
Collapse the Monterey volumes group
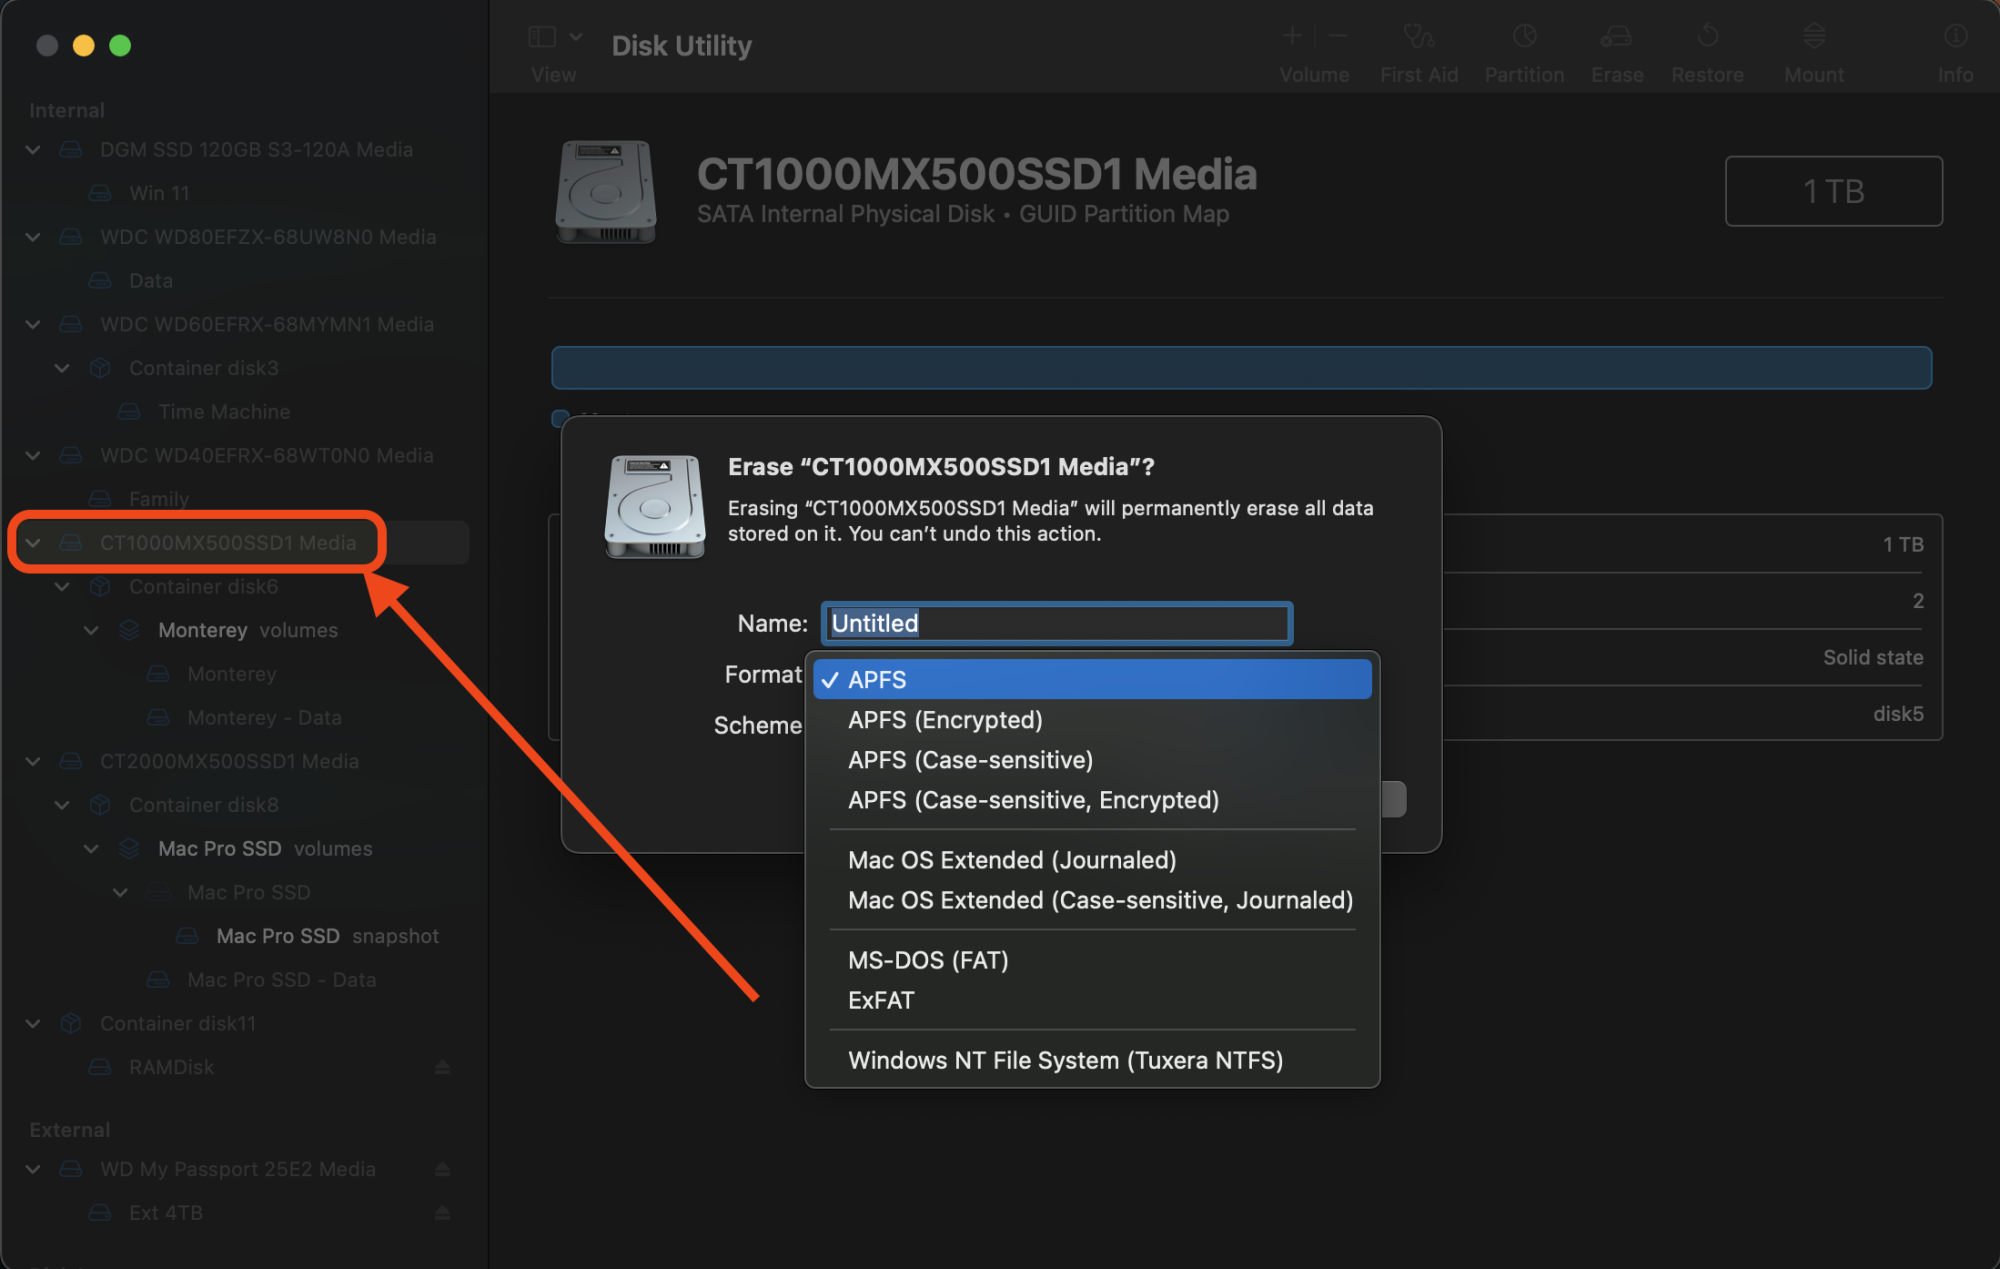(91, 630)
